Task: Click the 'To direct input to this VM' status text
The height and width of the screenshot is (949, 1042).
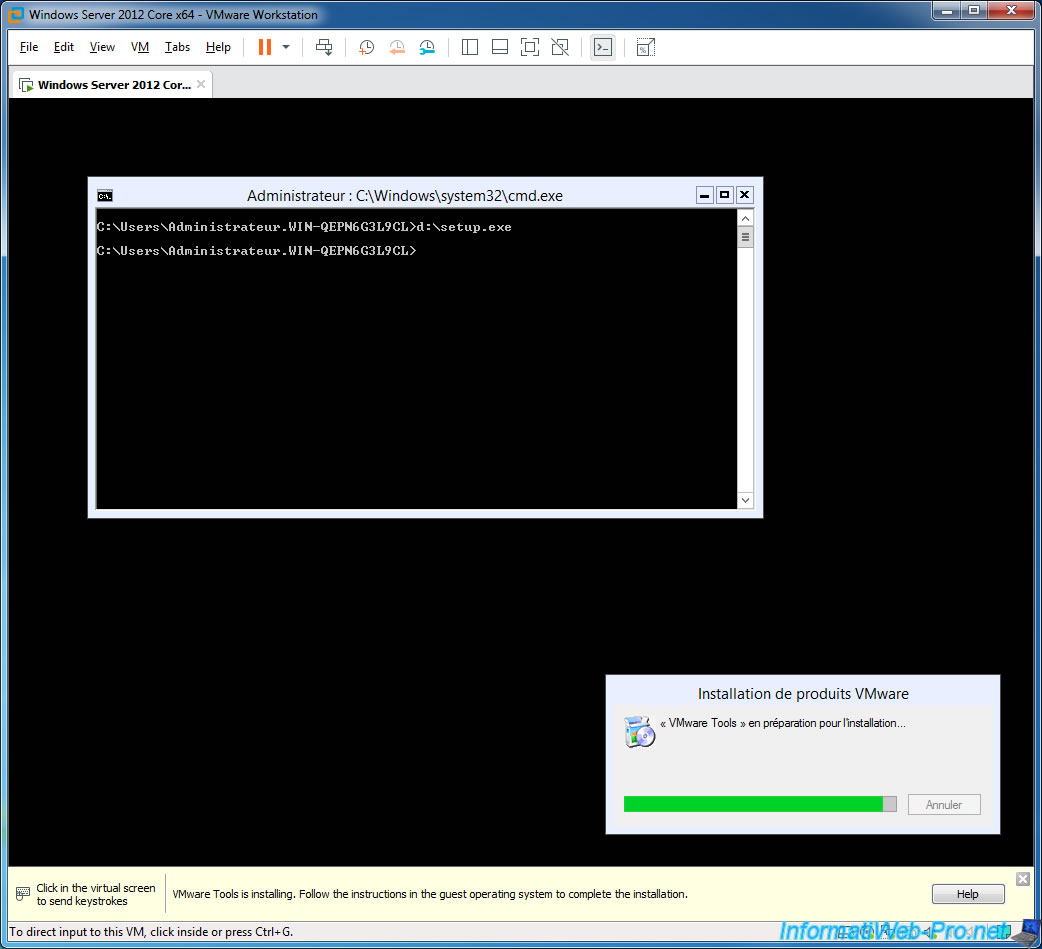Action: click(x=152, y=932)
